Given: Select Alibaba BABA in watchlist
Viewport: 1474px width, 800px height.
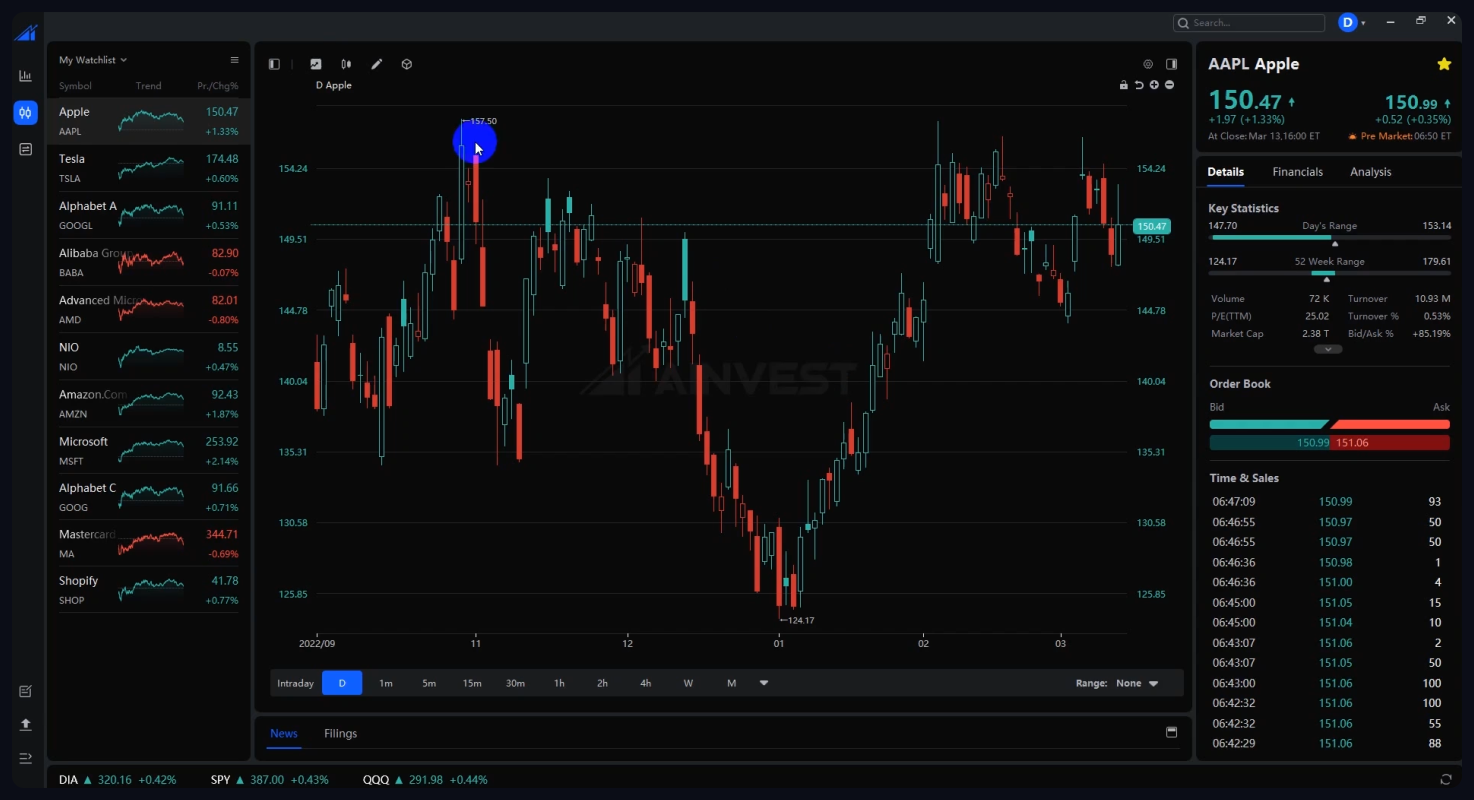Looking at the screenshot, I should pyautogui.click(x=149, y=262).
